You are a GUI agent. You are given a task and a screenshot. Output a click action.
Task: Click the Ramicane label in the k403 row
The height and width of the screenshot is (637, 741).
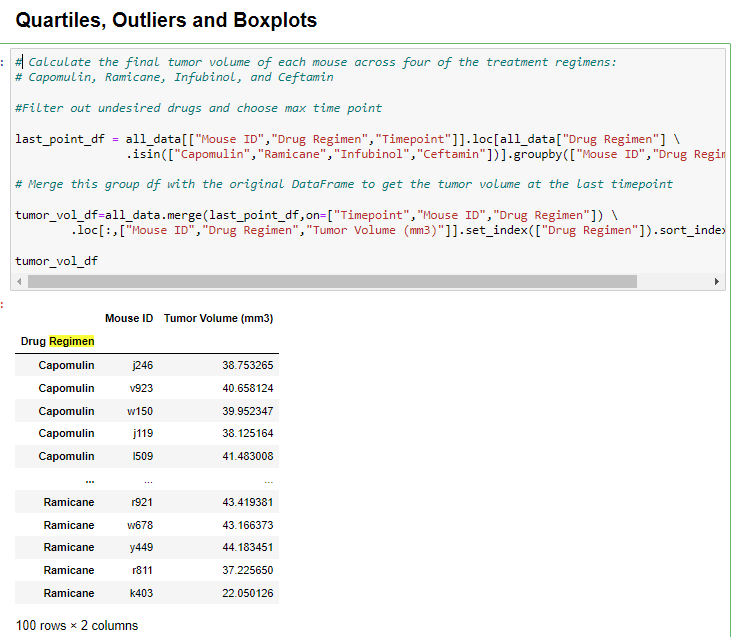(x=69, y=593)
